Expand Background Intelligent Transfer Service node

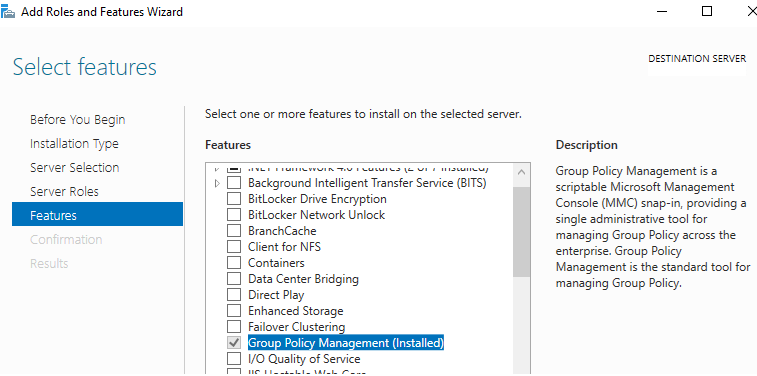pyautogui.click(x=217, y=183)
